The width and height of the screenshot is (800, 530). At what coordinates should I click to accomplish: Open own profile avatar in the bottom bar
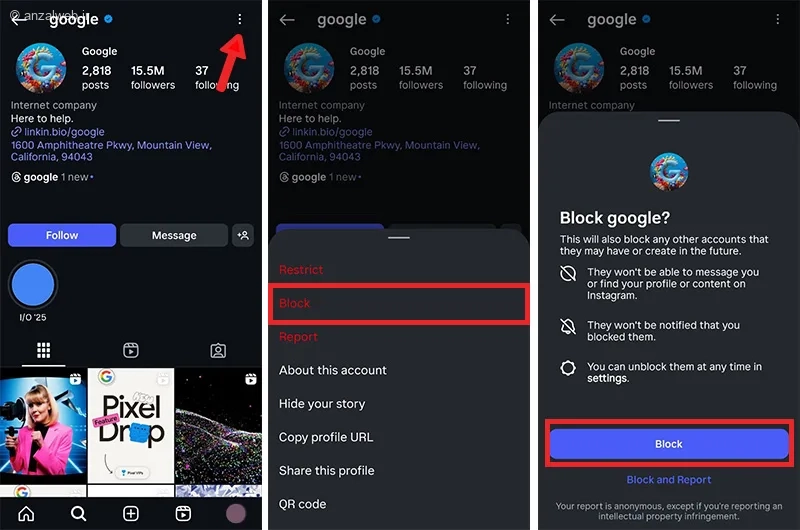click(x=236, y=513)
